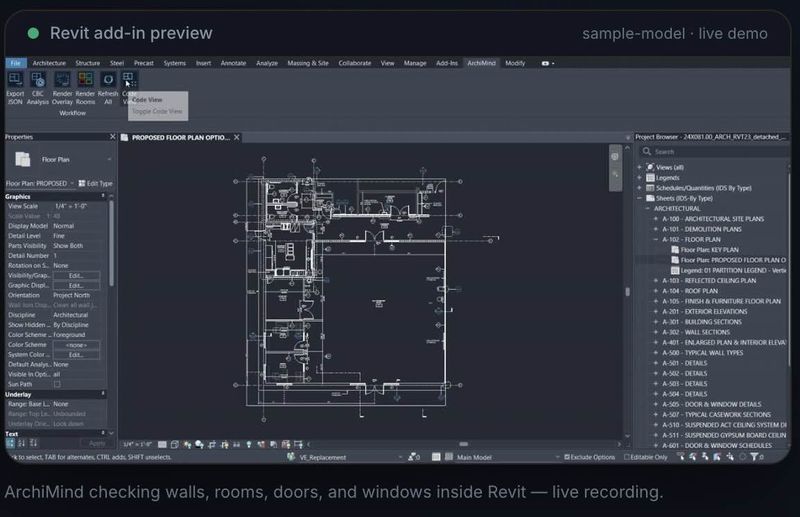The width and height of the screenshot is (800, 517).
Task: Click the Reveal Hidden Elements lightbulb icon
Action: coord(249,445)
